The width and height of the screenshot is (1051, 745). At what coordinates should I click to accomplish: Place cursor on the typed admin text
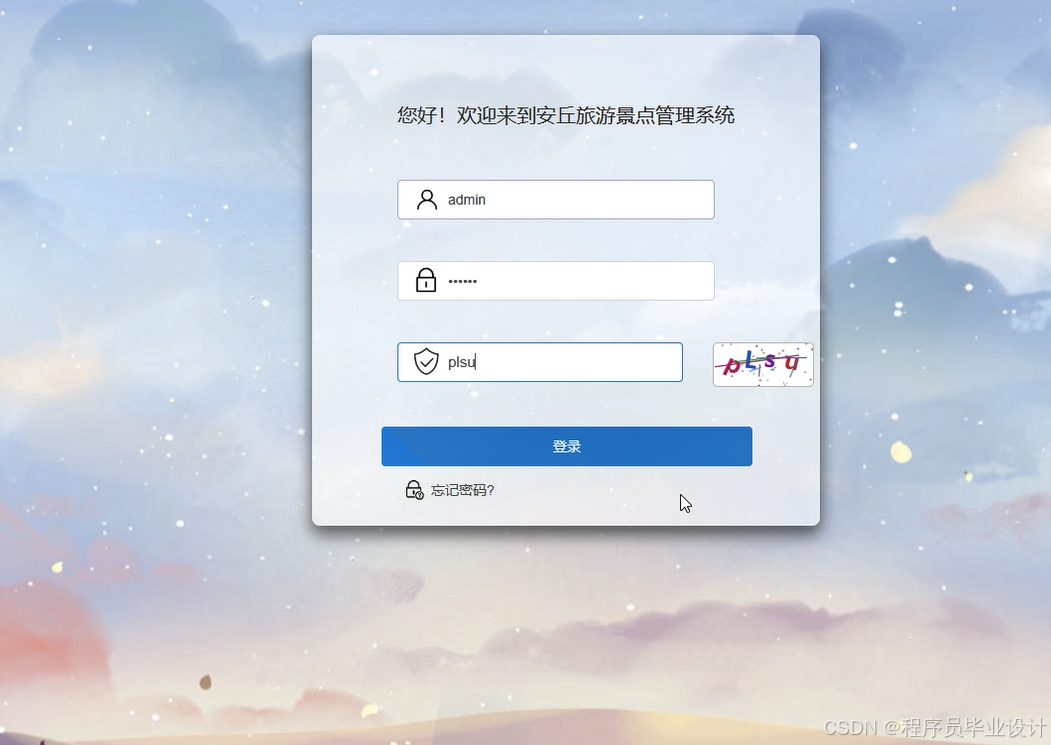[467, 200]
